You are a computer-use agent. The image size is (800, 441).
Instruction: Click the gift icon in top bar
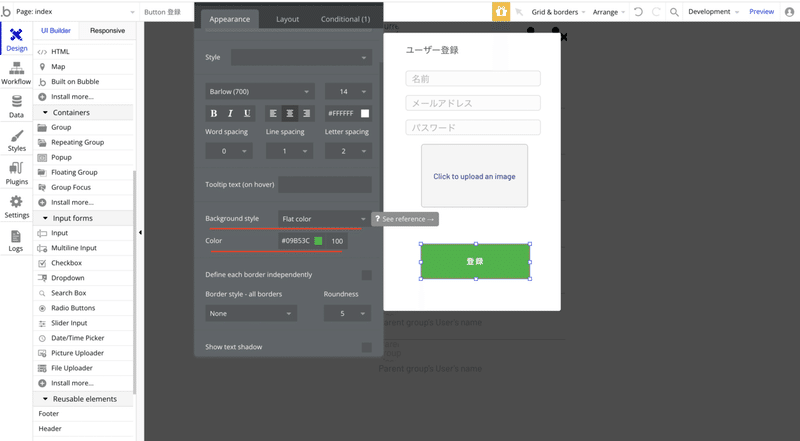(x=501, y=11)
